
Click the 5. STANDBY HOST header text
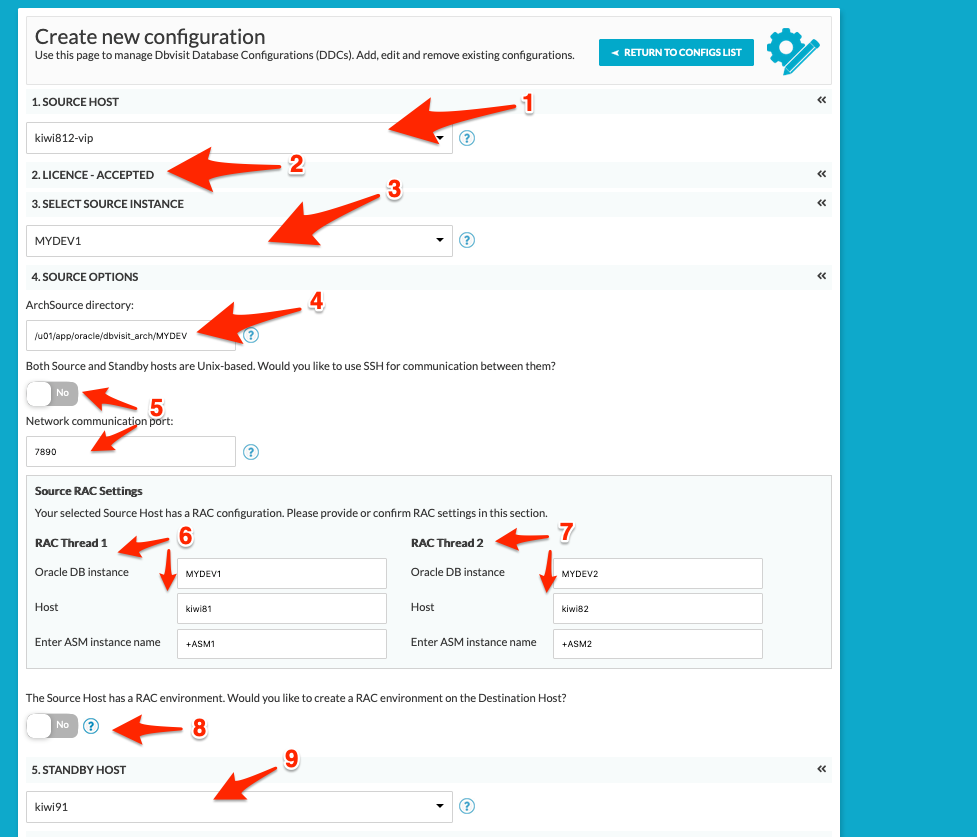click(79, 770)
